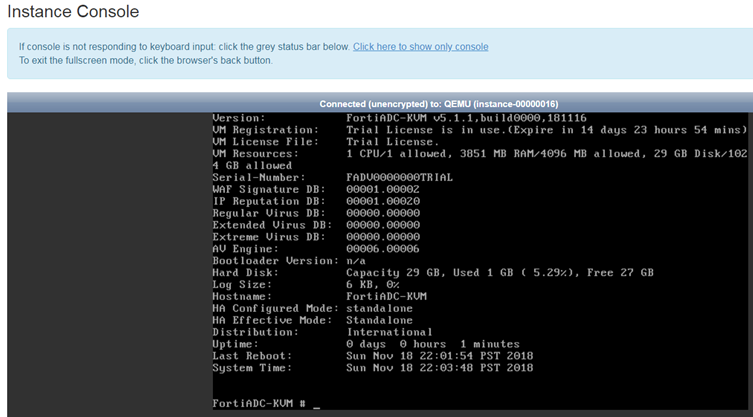Viewport: 753px width, 417px height.
Task: Click the 'AV Engine: 00006.00006' line
Action: tap(316, 249)
